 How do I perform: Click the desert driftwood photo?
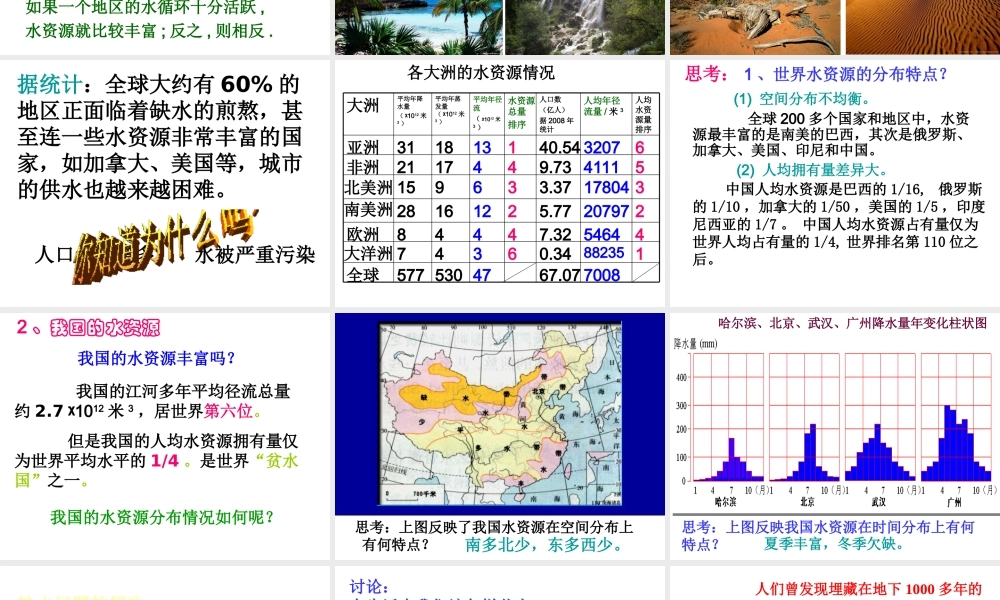tap(755, 27)
